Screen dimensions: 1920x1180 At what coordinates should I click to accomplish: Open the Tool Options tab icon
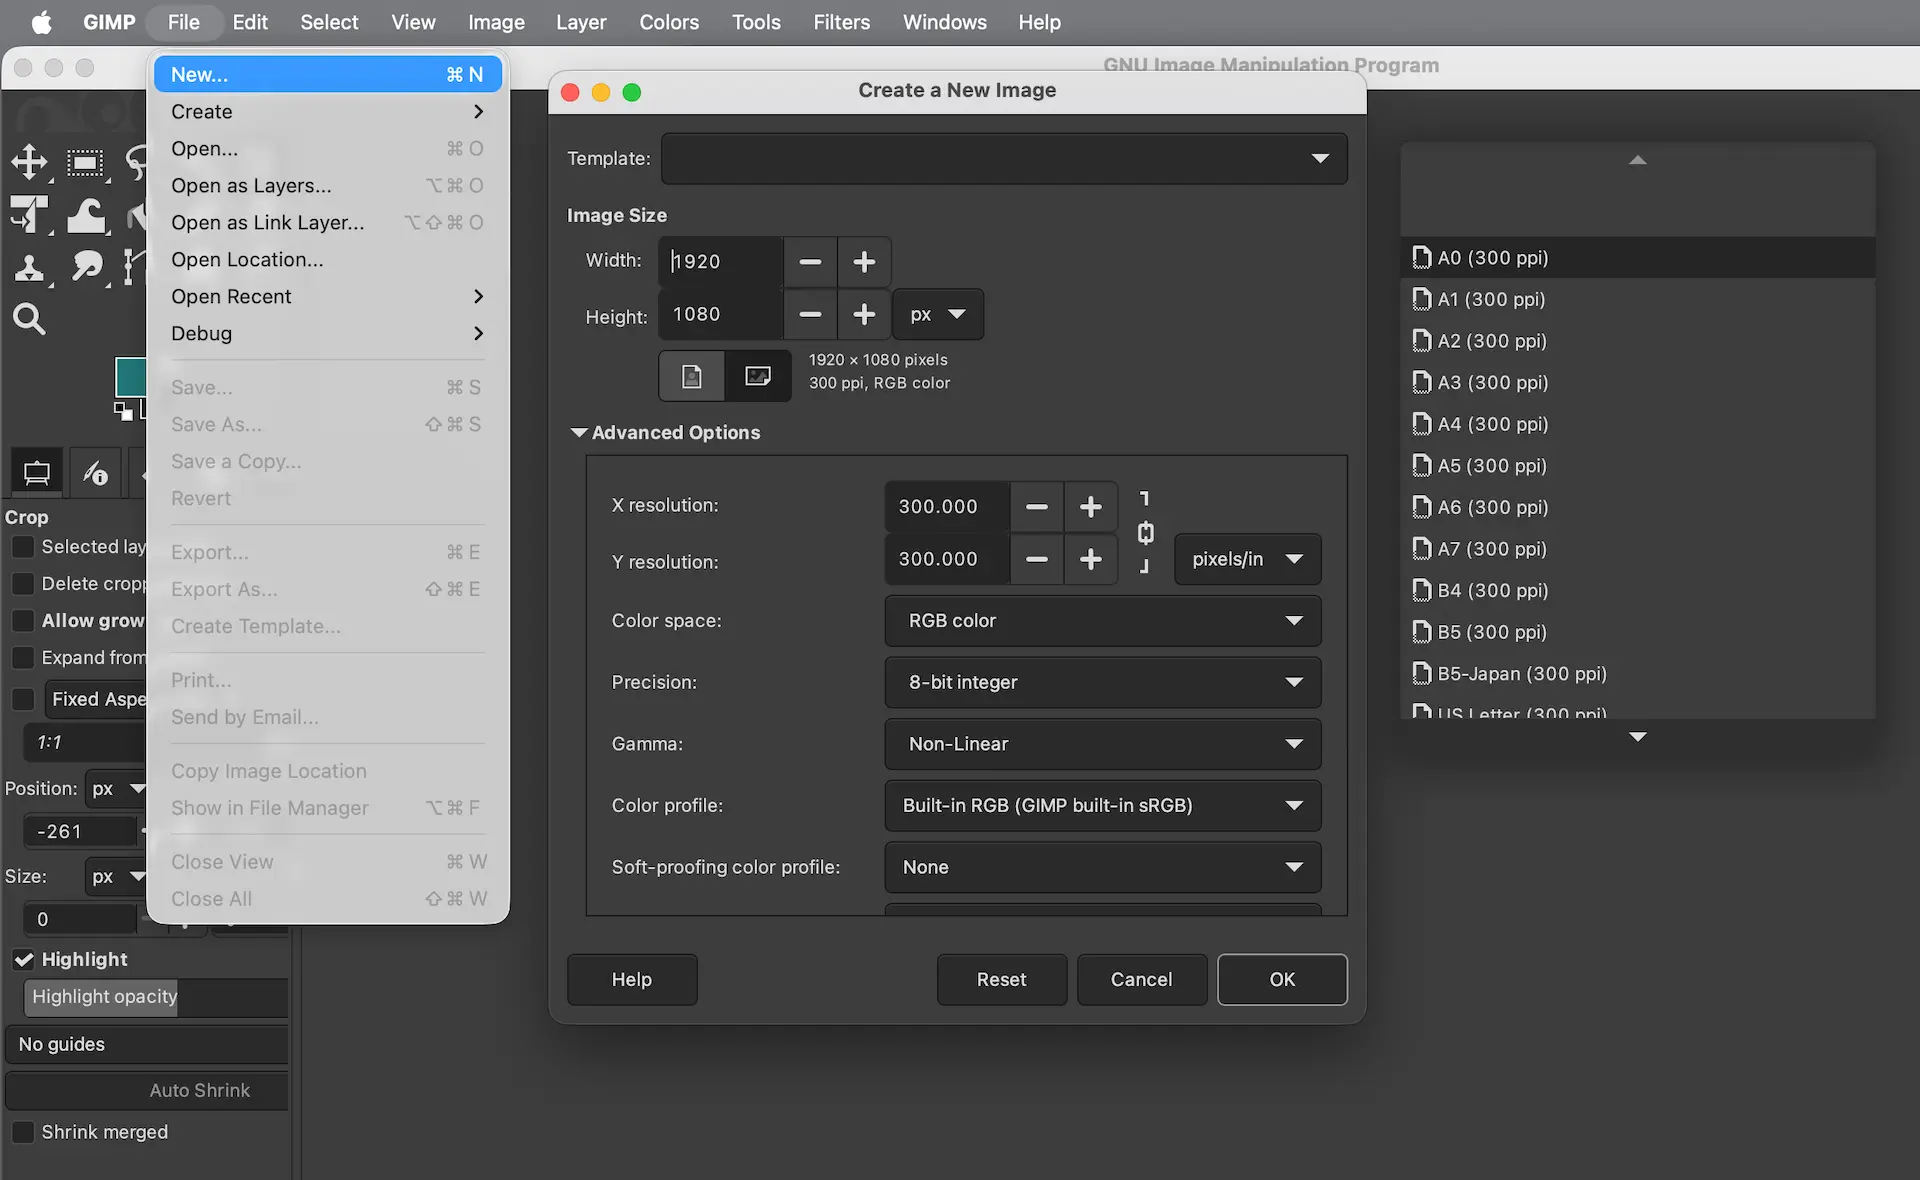pyautogui.click(x=37, y=473)
